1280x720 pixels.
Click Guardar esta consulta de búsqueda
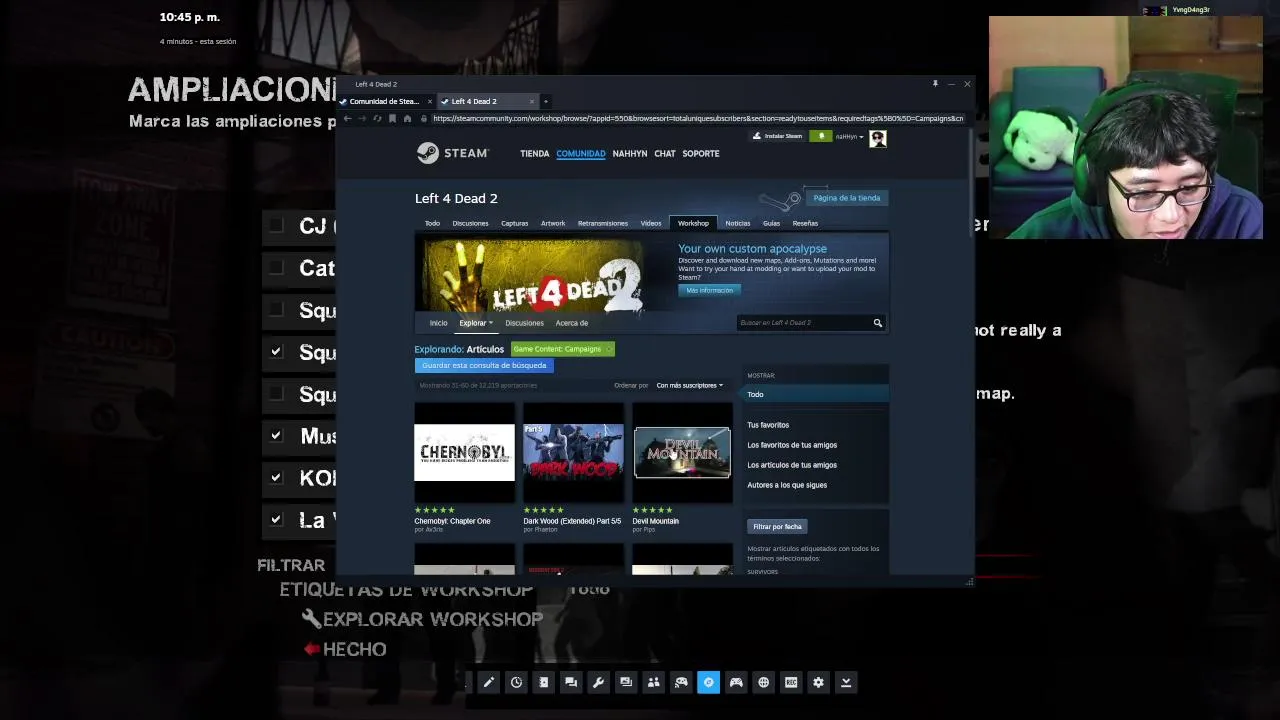484,365
